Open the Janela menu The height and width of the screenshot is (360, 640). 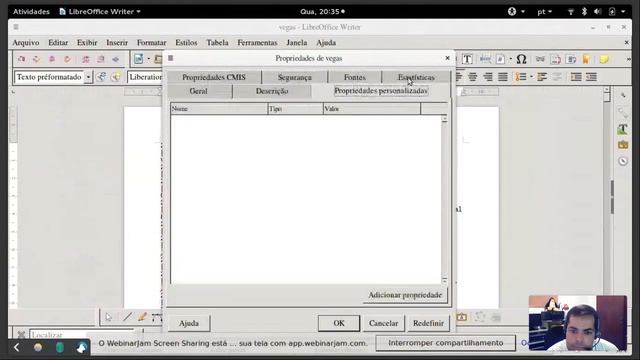pos(297,42)
